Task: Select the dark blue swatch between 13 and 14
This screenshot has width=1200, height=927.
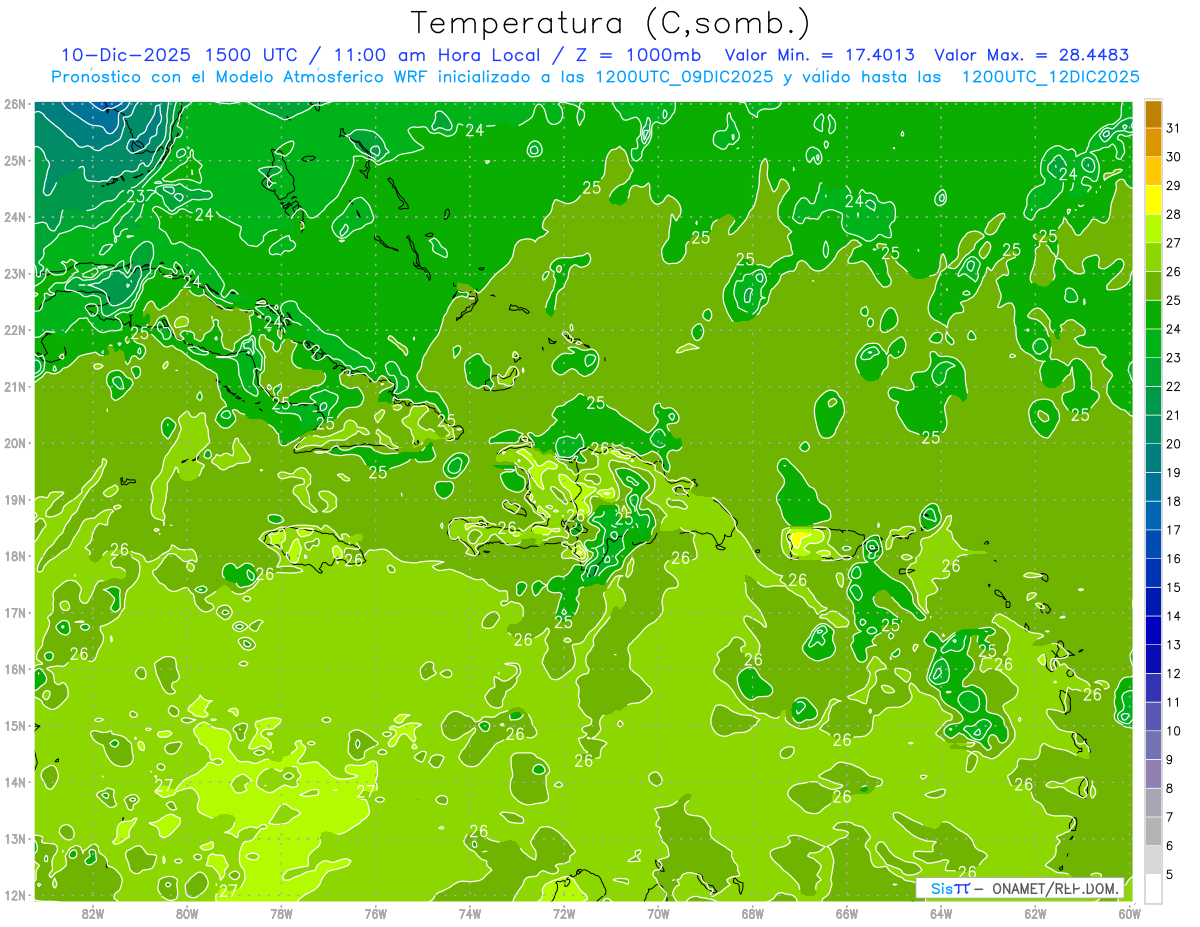Action: tap(1153, 630)
